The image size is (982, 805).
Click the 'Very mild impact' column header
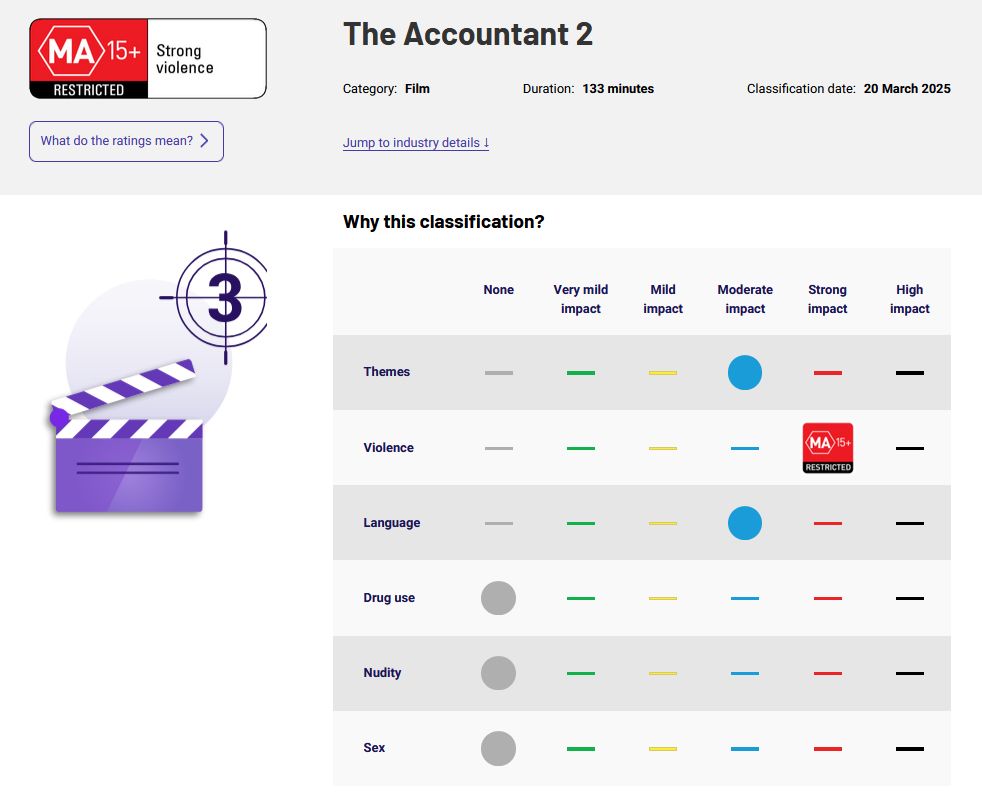pyautogui.click(x=581, y=299)
